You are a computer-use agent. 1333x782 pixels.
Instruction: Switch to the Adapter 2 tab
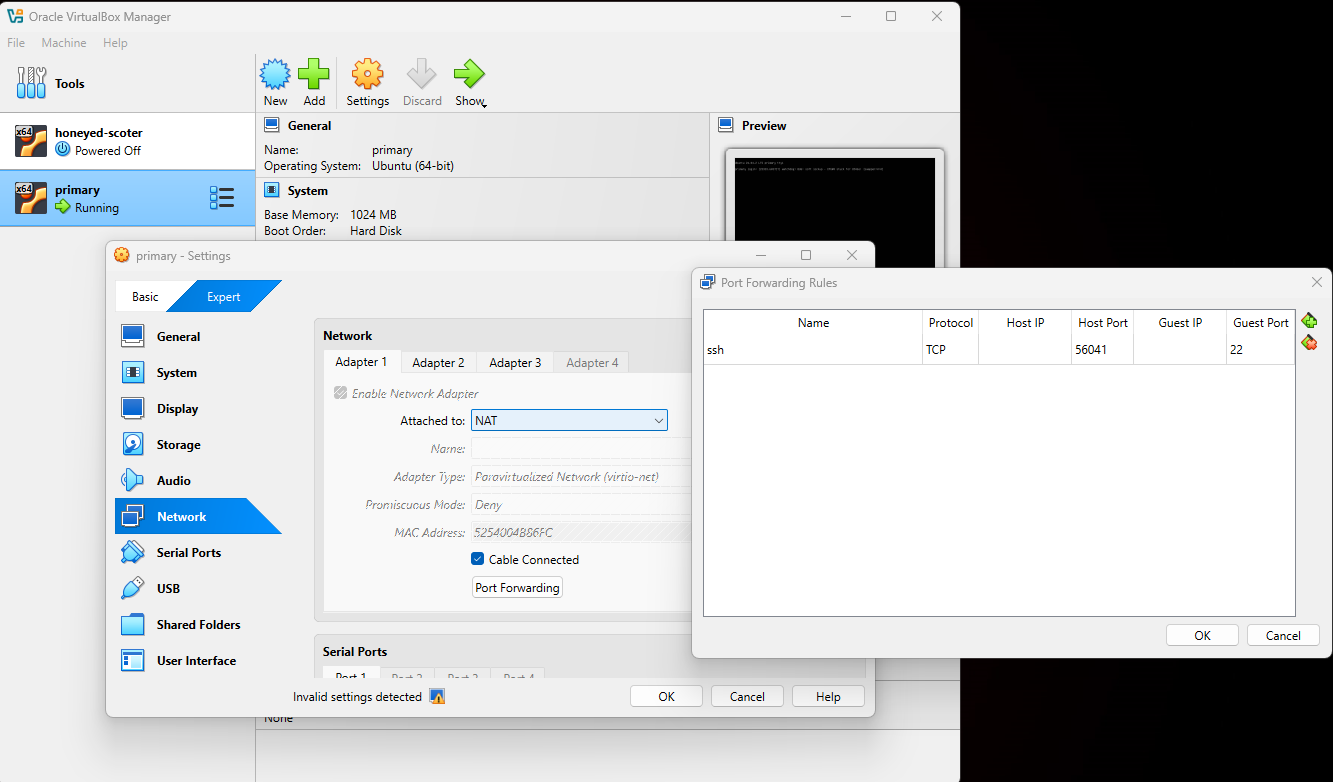[438, 363]
